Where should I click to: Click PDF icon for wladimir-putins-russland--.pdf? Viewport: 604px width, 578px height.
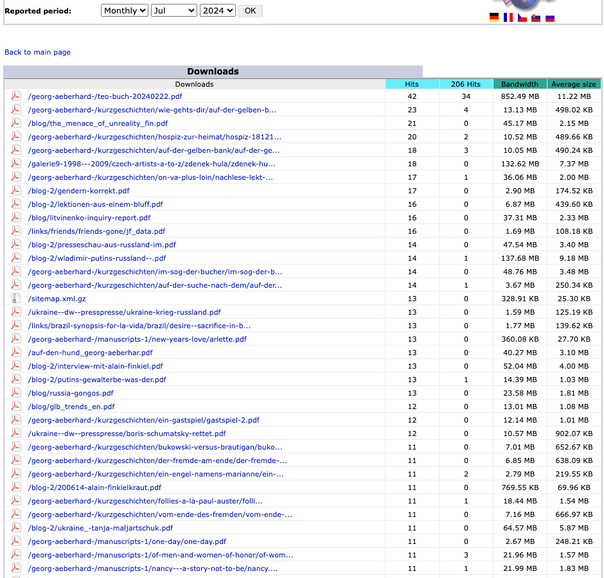pyautogui.click(x=16, y=258)
